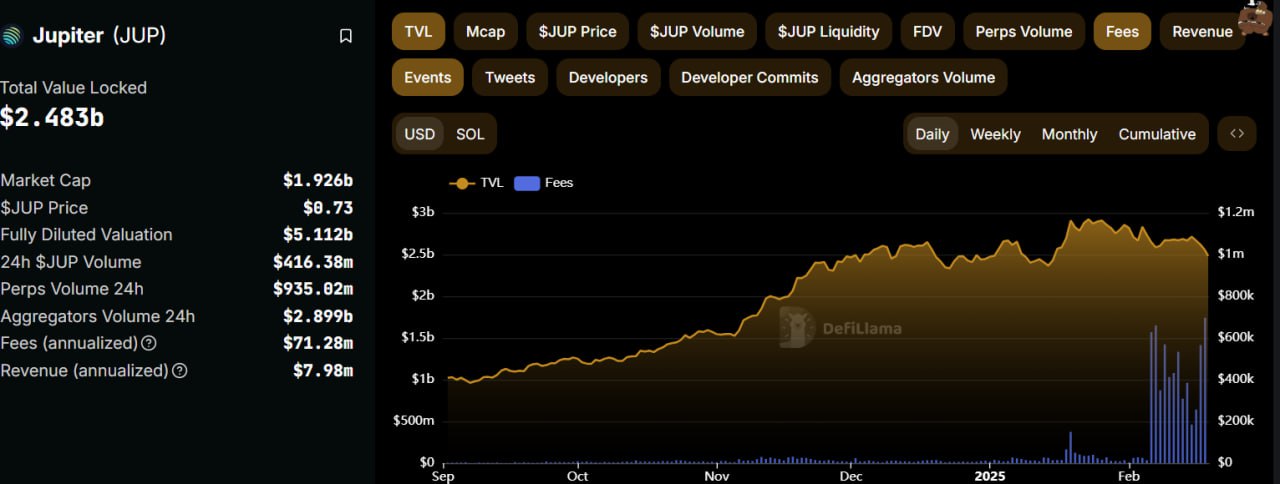Image resolution: width=1280 pixels, height=484 pixels.
Task: Select USD denomination
Action: (420, 134)
